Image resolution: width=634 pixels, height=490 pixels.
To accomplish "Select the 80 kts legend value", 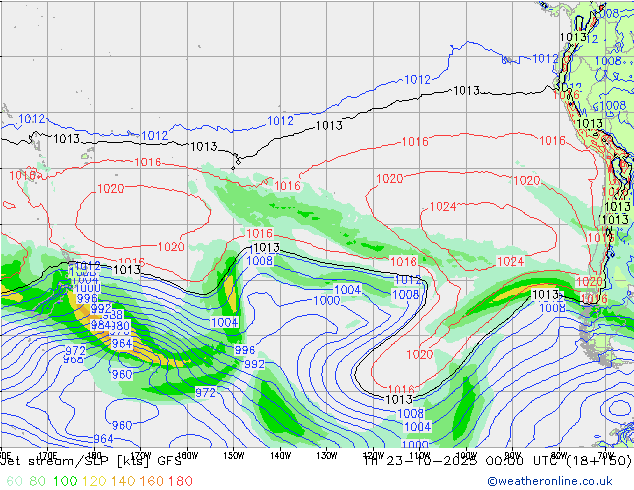I will click(x=38, y=481).
